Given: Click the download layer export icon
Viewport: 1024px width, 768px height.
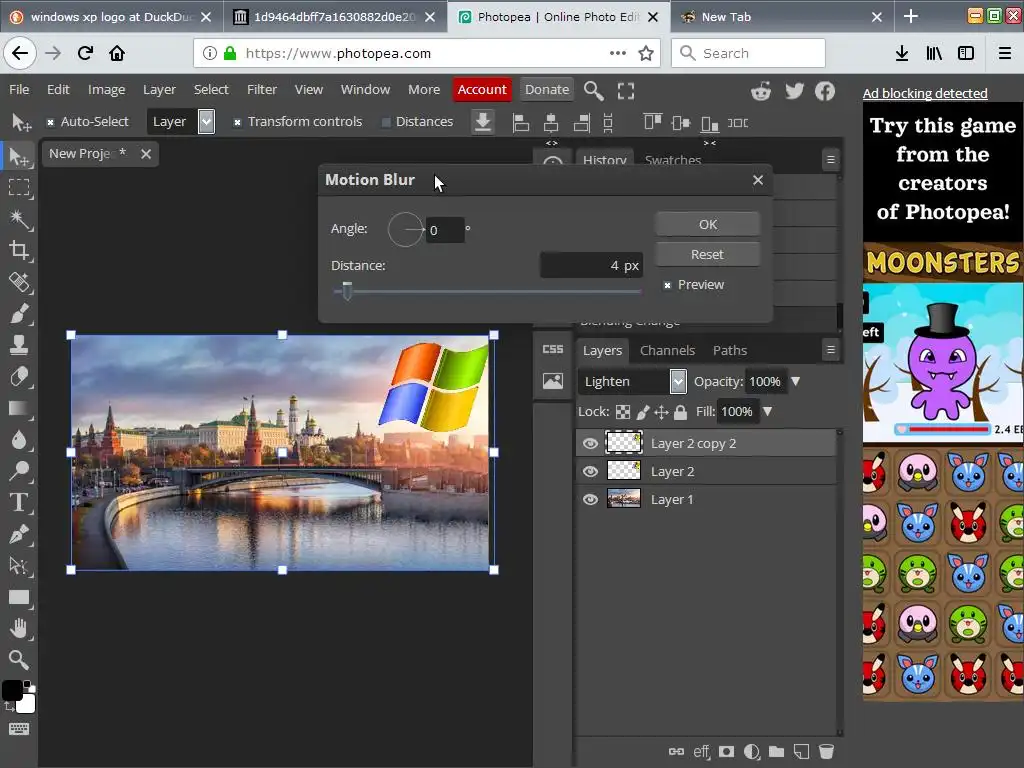Looking at the screenshot, I should click(483, 122).
